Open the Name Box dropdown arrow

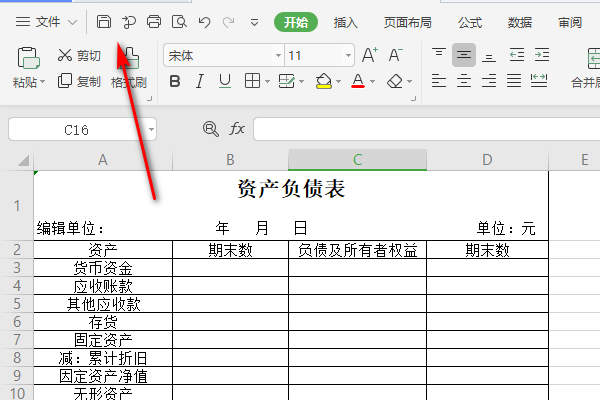point(151,129)
